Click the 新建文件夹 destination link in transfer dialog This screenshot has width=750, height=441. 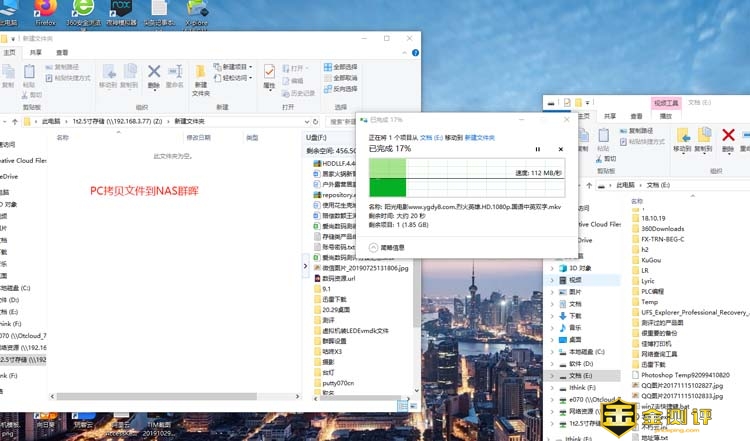[x=479, y=137]
